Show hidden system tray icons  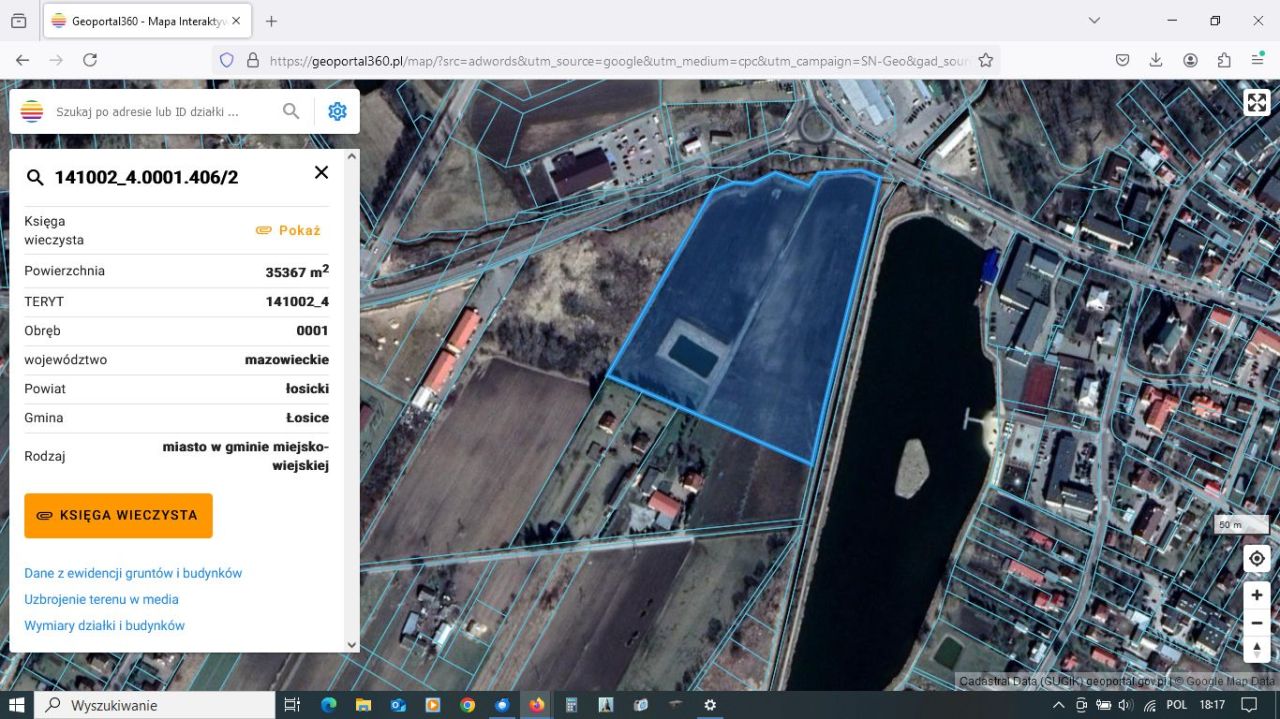1059,705
